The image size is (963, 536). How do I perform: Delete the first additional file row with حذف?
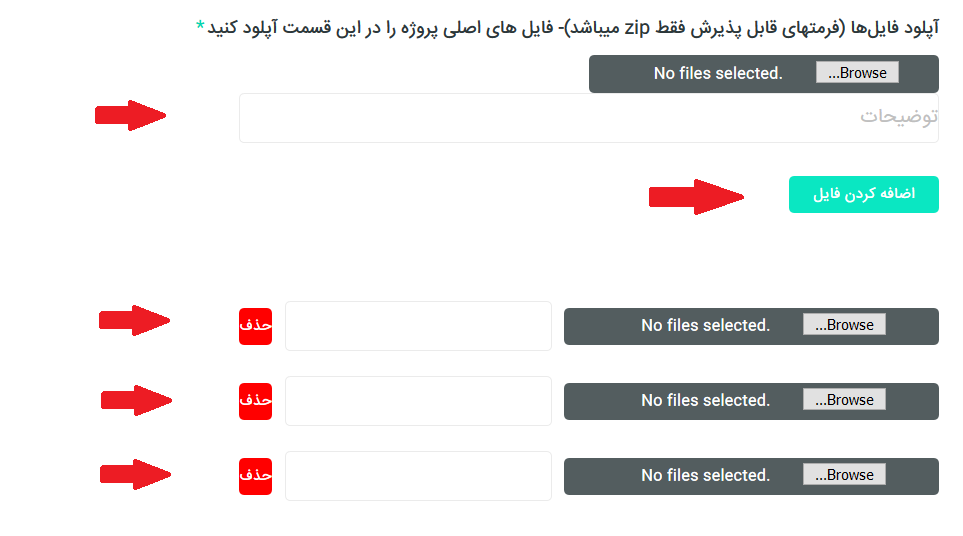click(x=255, y=326)
